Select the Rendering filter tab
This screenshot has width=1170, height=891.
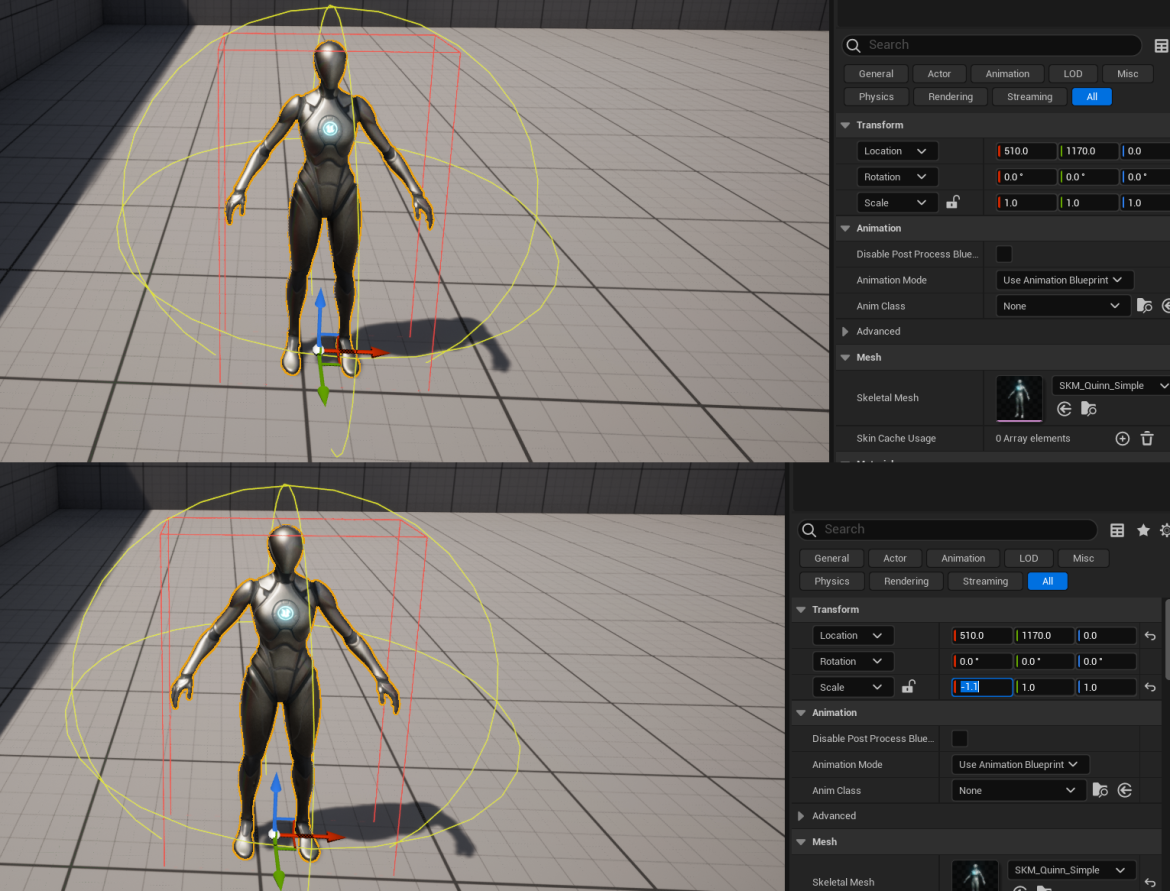949,96
